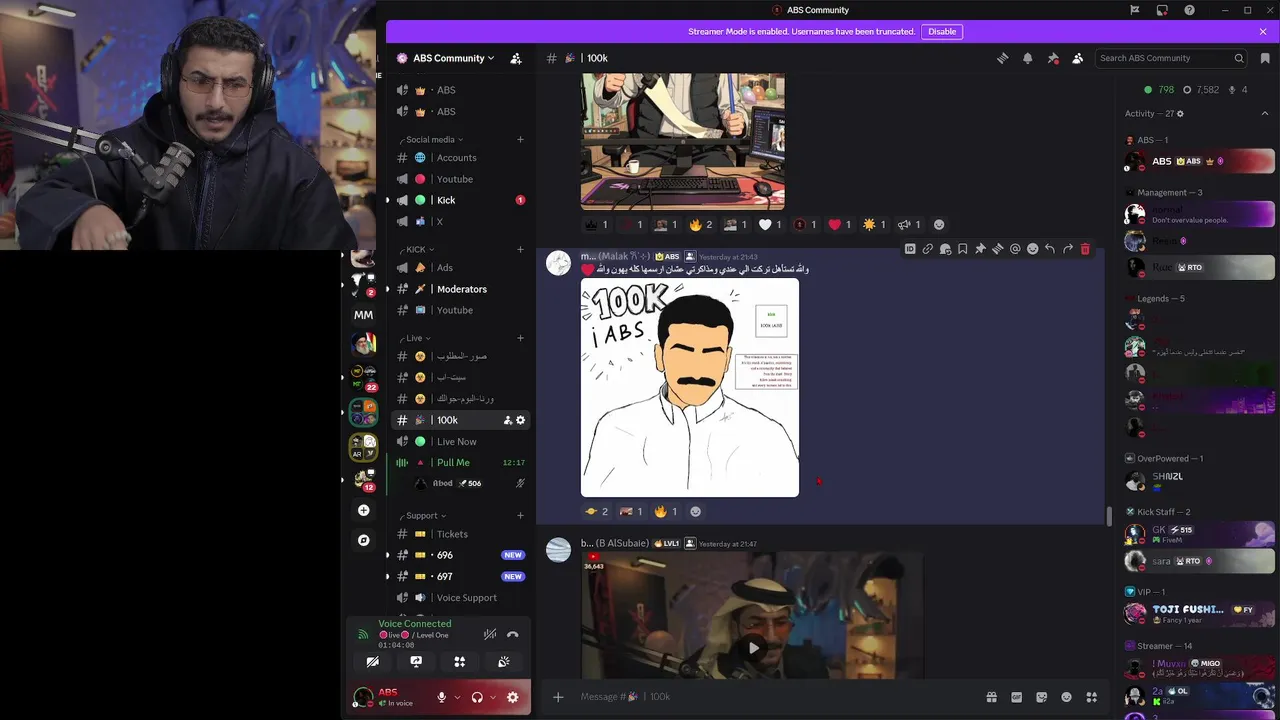Image resolution: width=1280 pixels, height=720 pixels.
Task: Toggle the fire reaction under the drawing
Action: (666, 511)
